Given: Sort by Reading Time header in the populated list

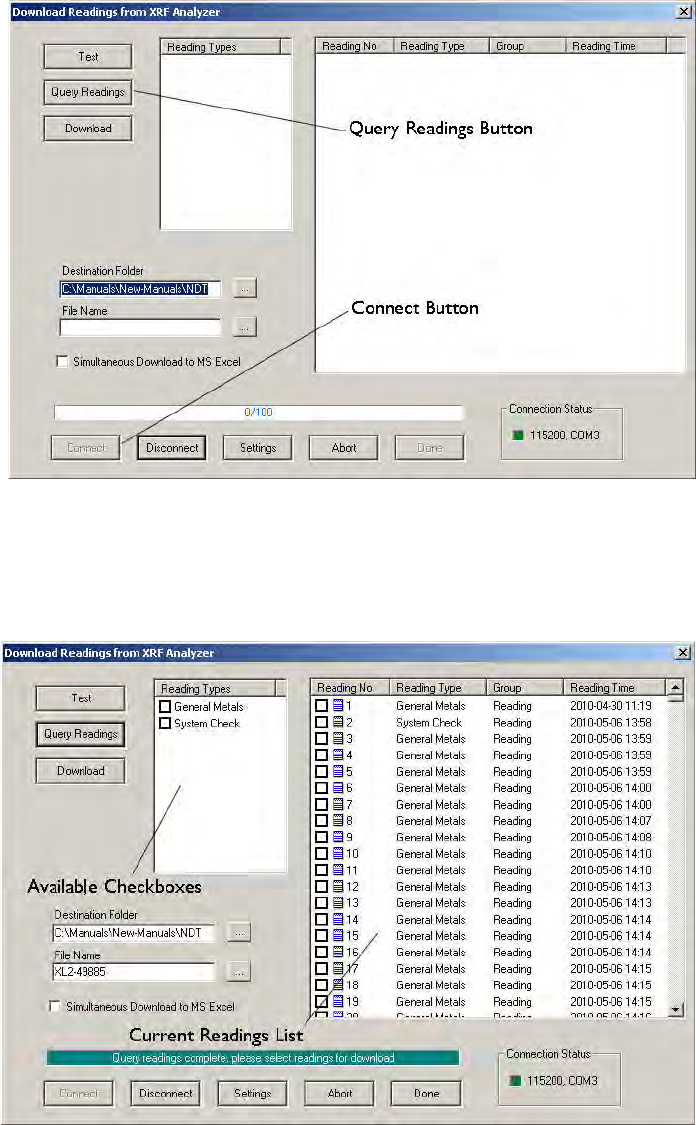Looking at the screenshot, I should coord(614,687).
